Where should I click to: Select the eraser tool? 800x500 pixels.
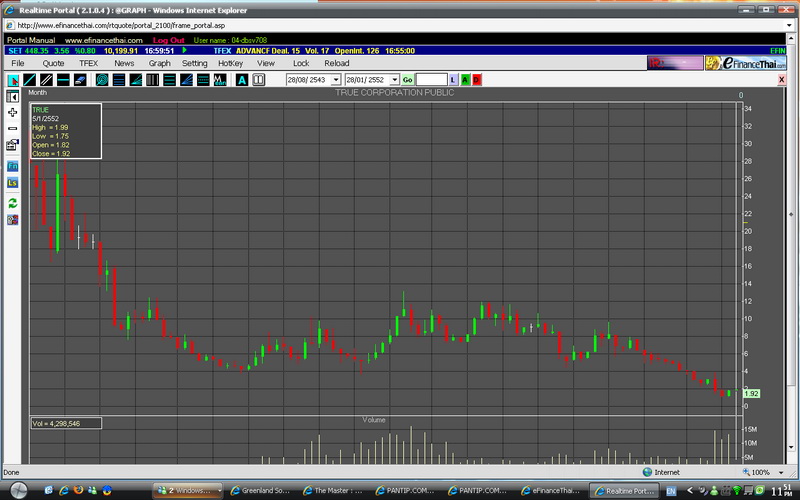80,80
